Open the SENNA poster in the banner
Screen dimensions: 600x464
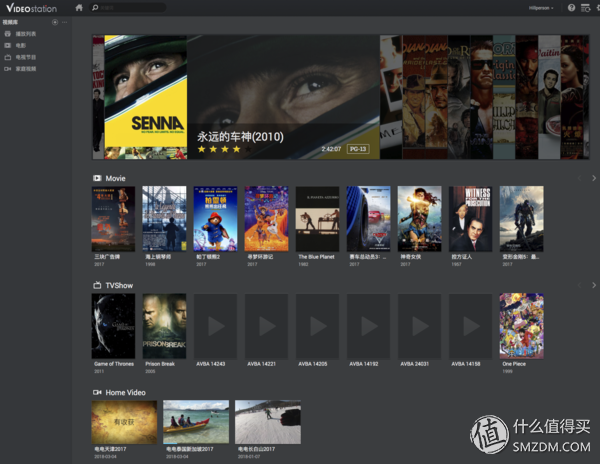coord(145,97)
